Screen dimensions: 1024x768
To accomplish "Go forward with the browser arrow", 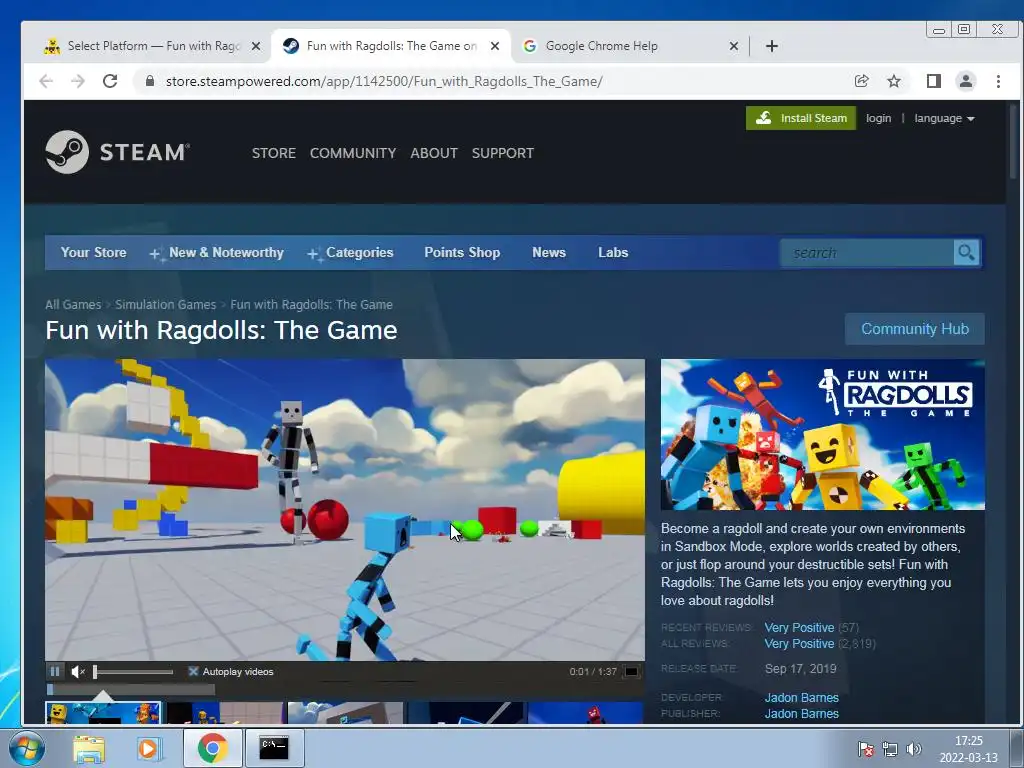I will click(x=78, y=81).
